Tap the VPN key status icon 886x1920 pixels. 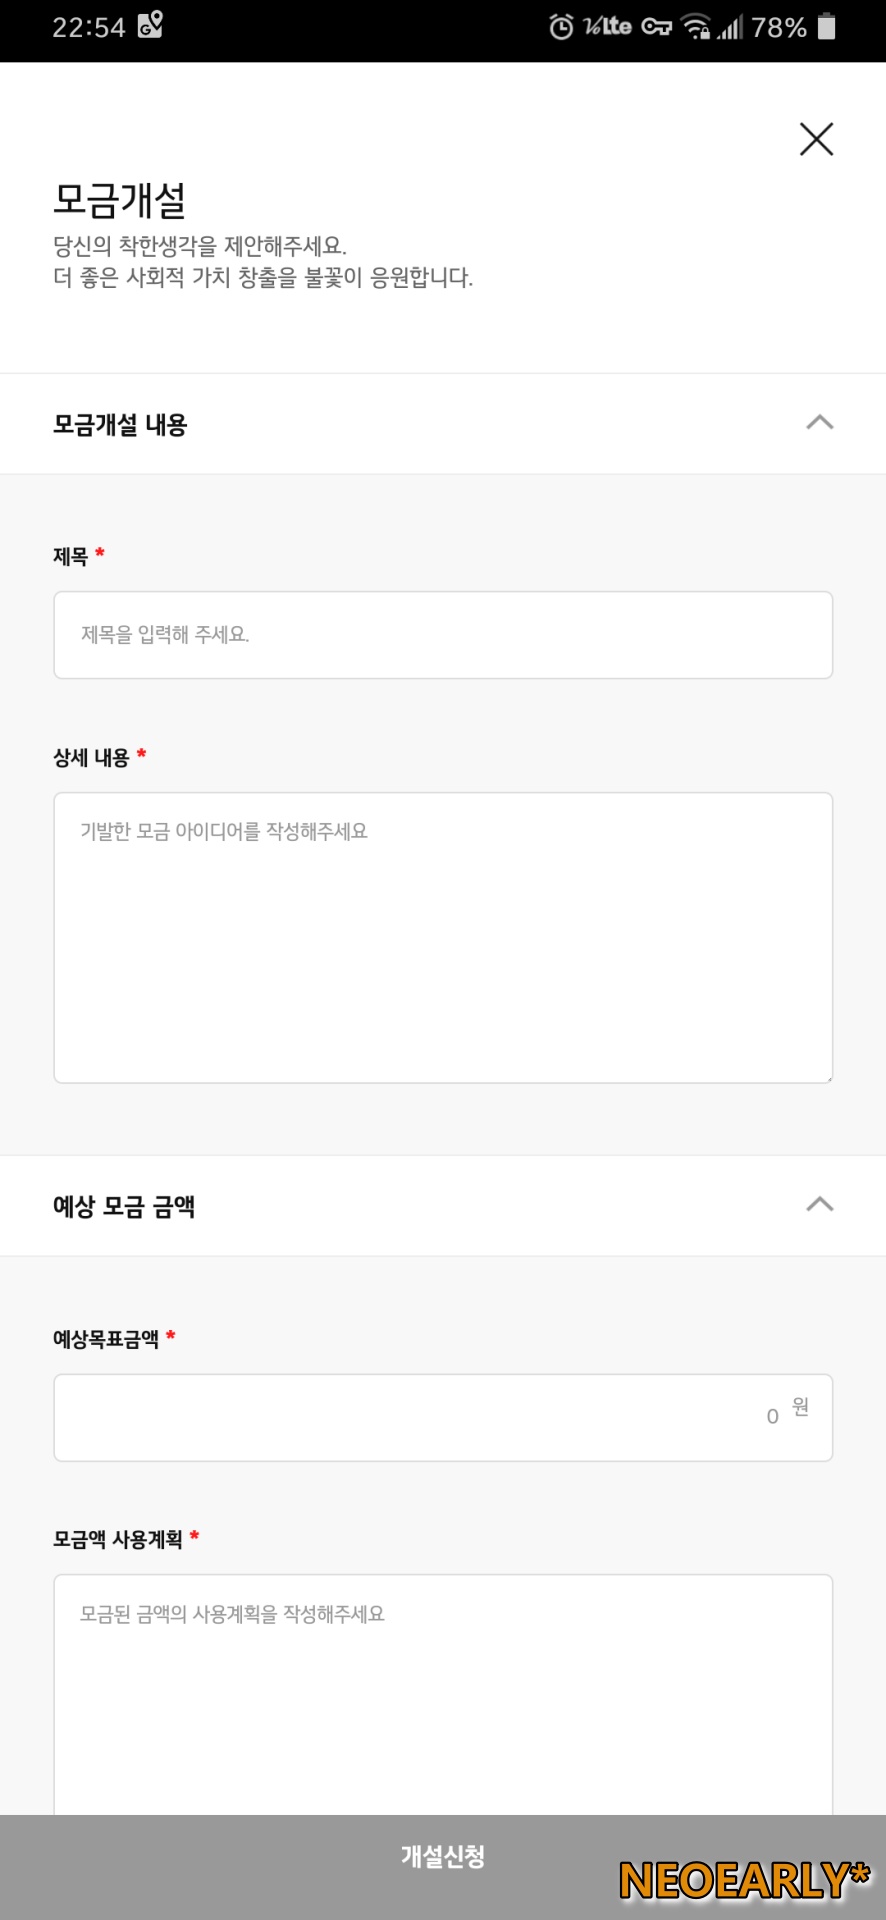pos(656,27)
